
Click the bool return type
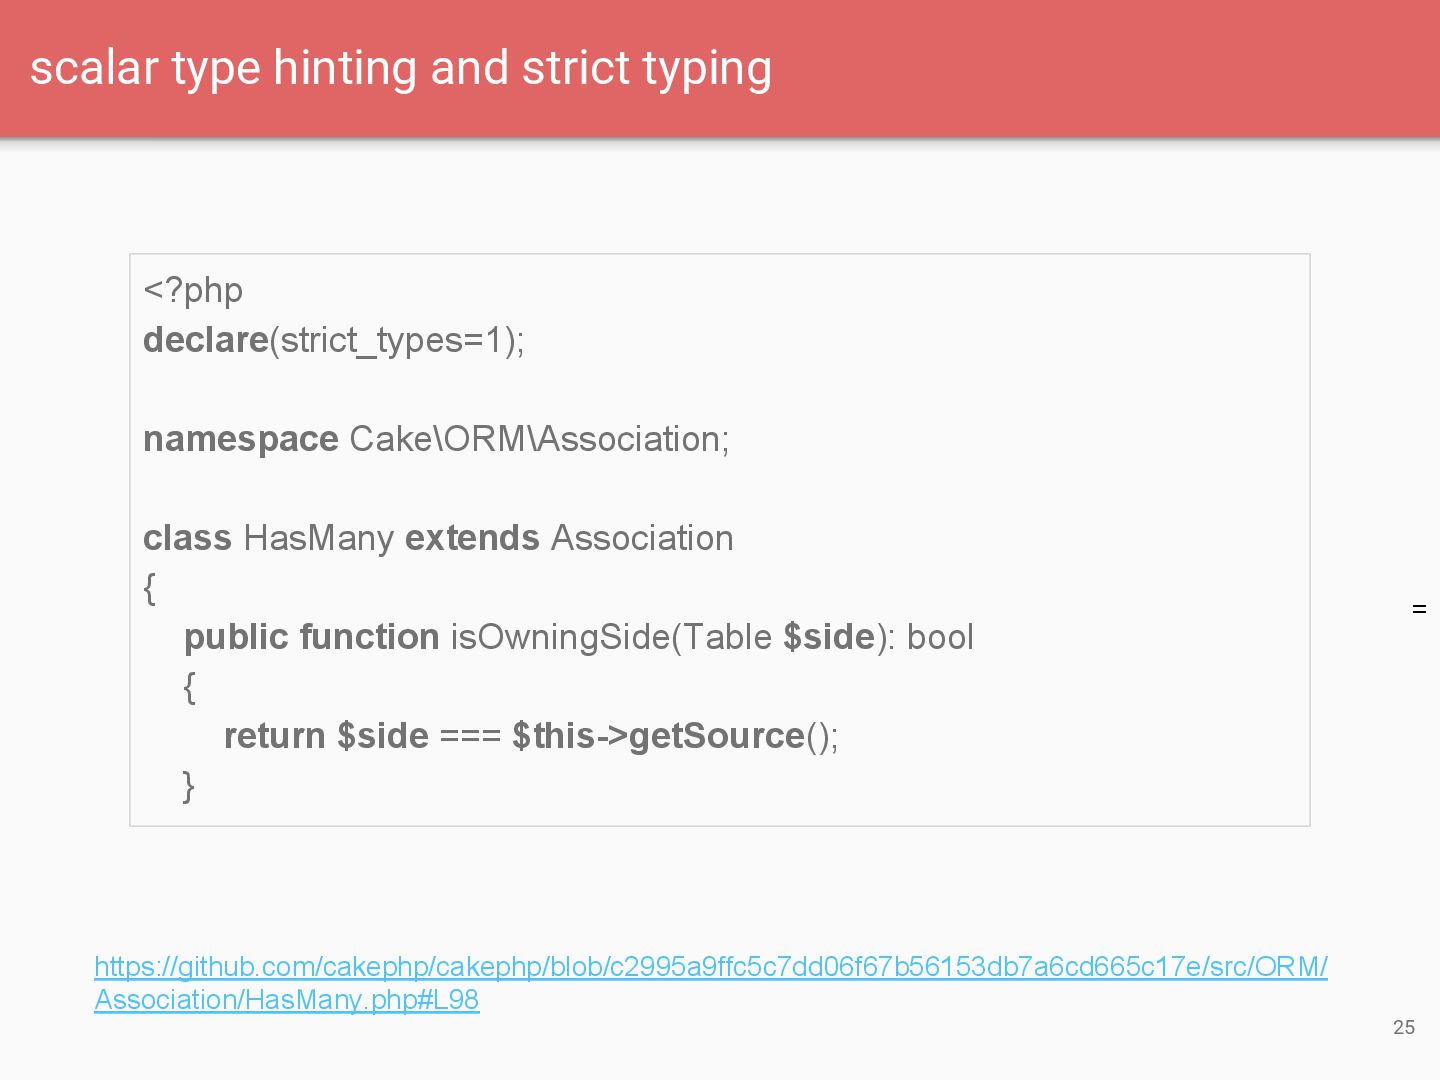pos(940,637)
